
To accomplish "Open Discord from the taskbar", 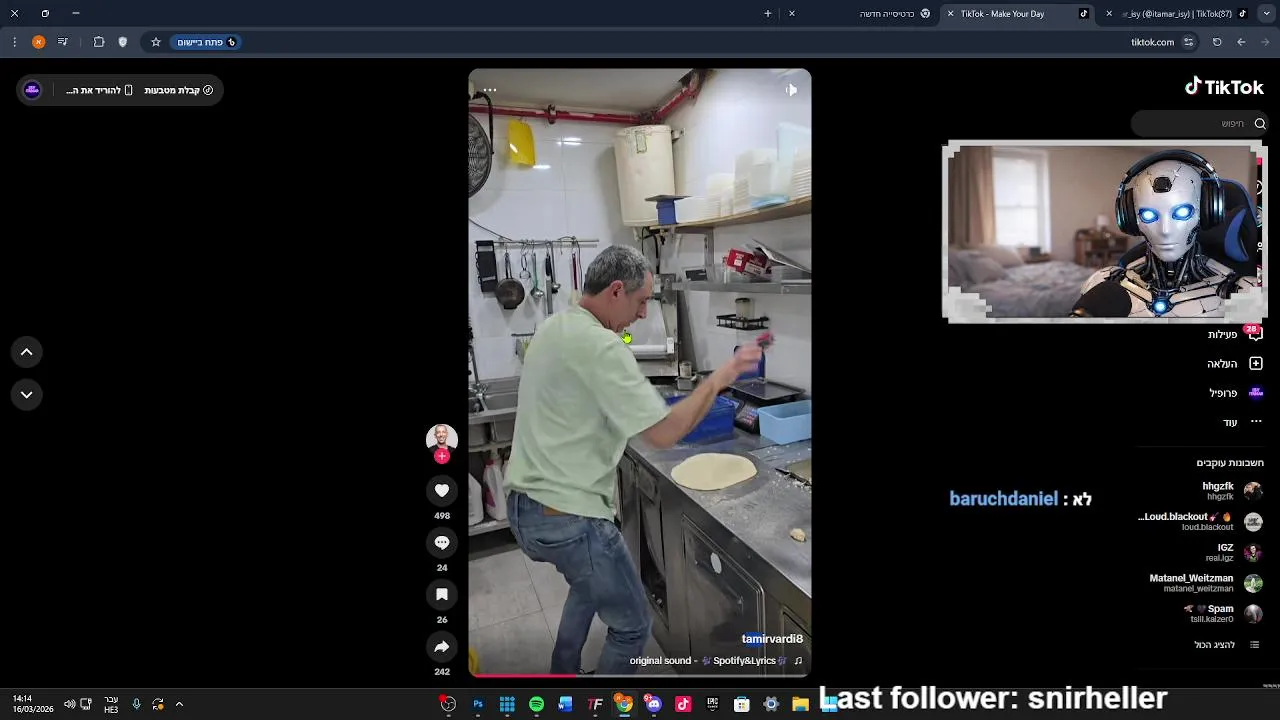I will 654,704.
